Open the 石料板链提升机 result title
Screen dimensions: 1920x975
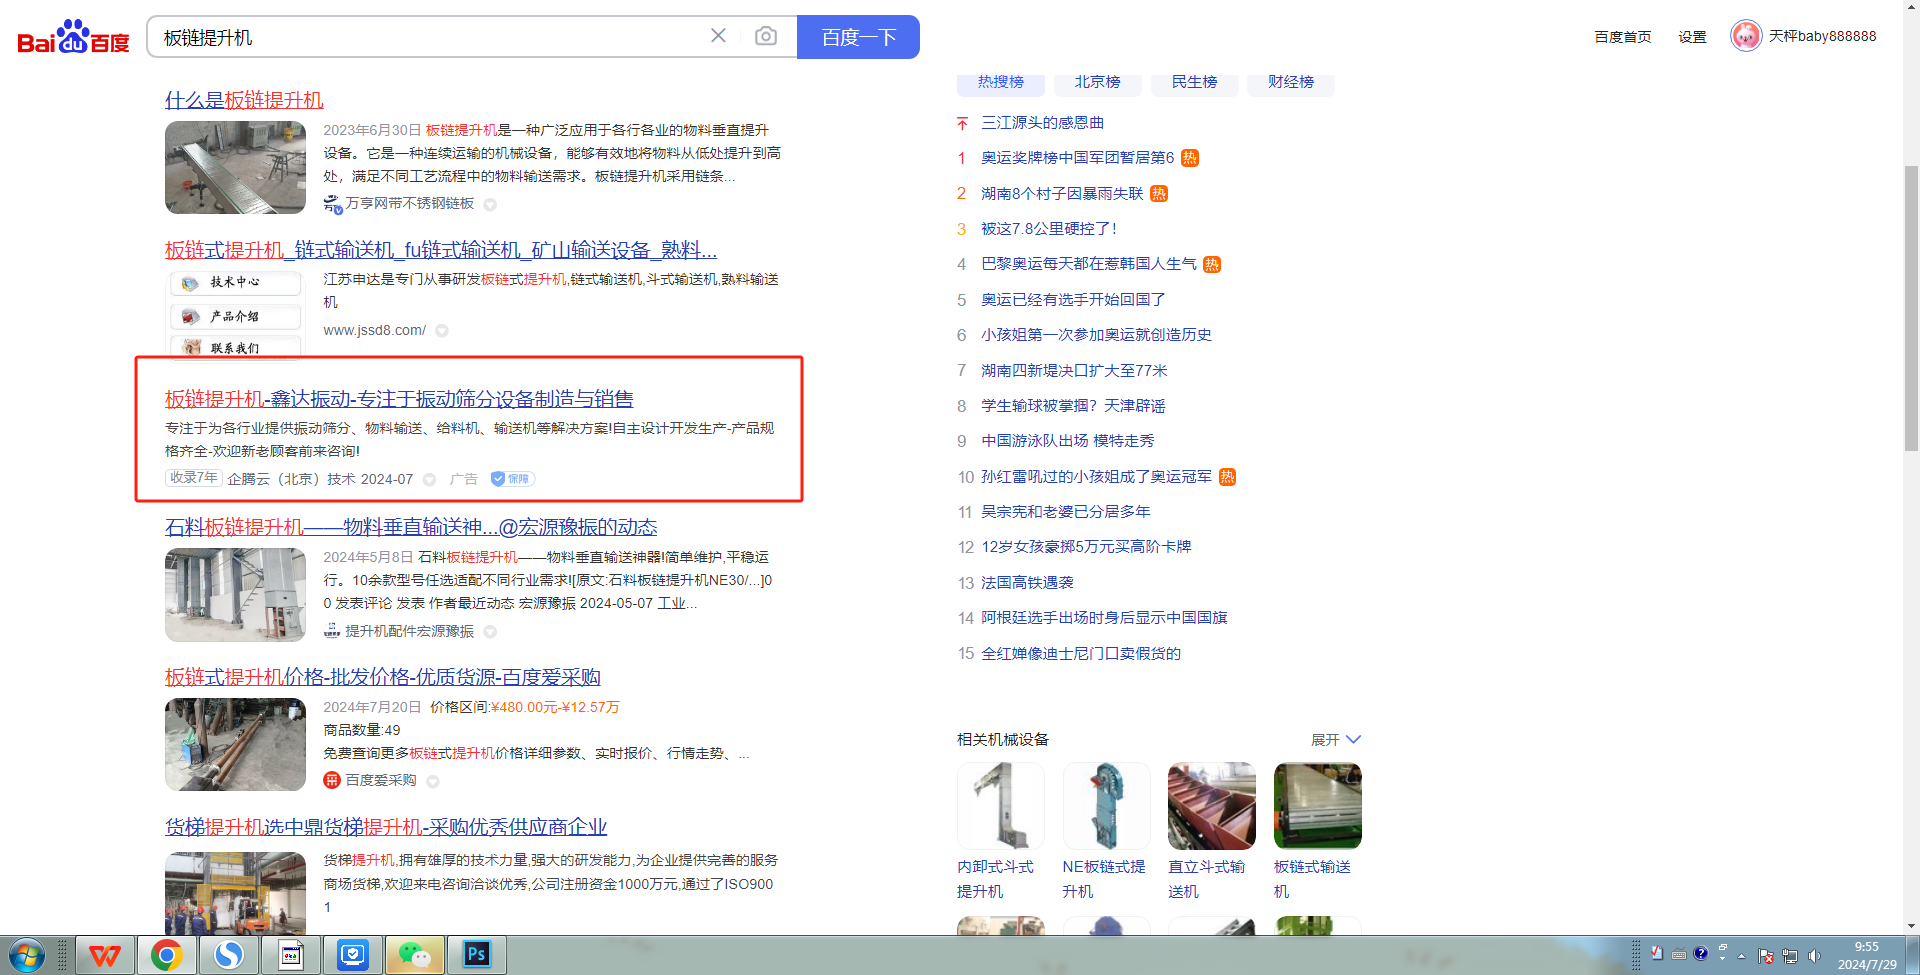click(411, 527)
